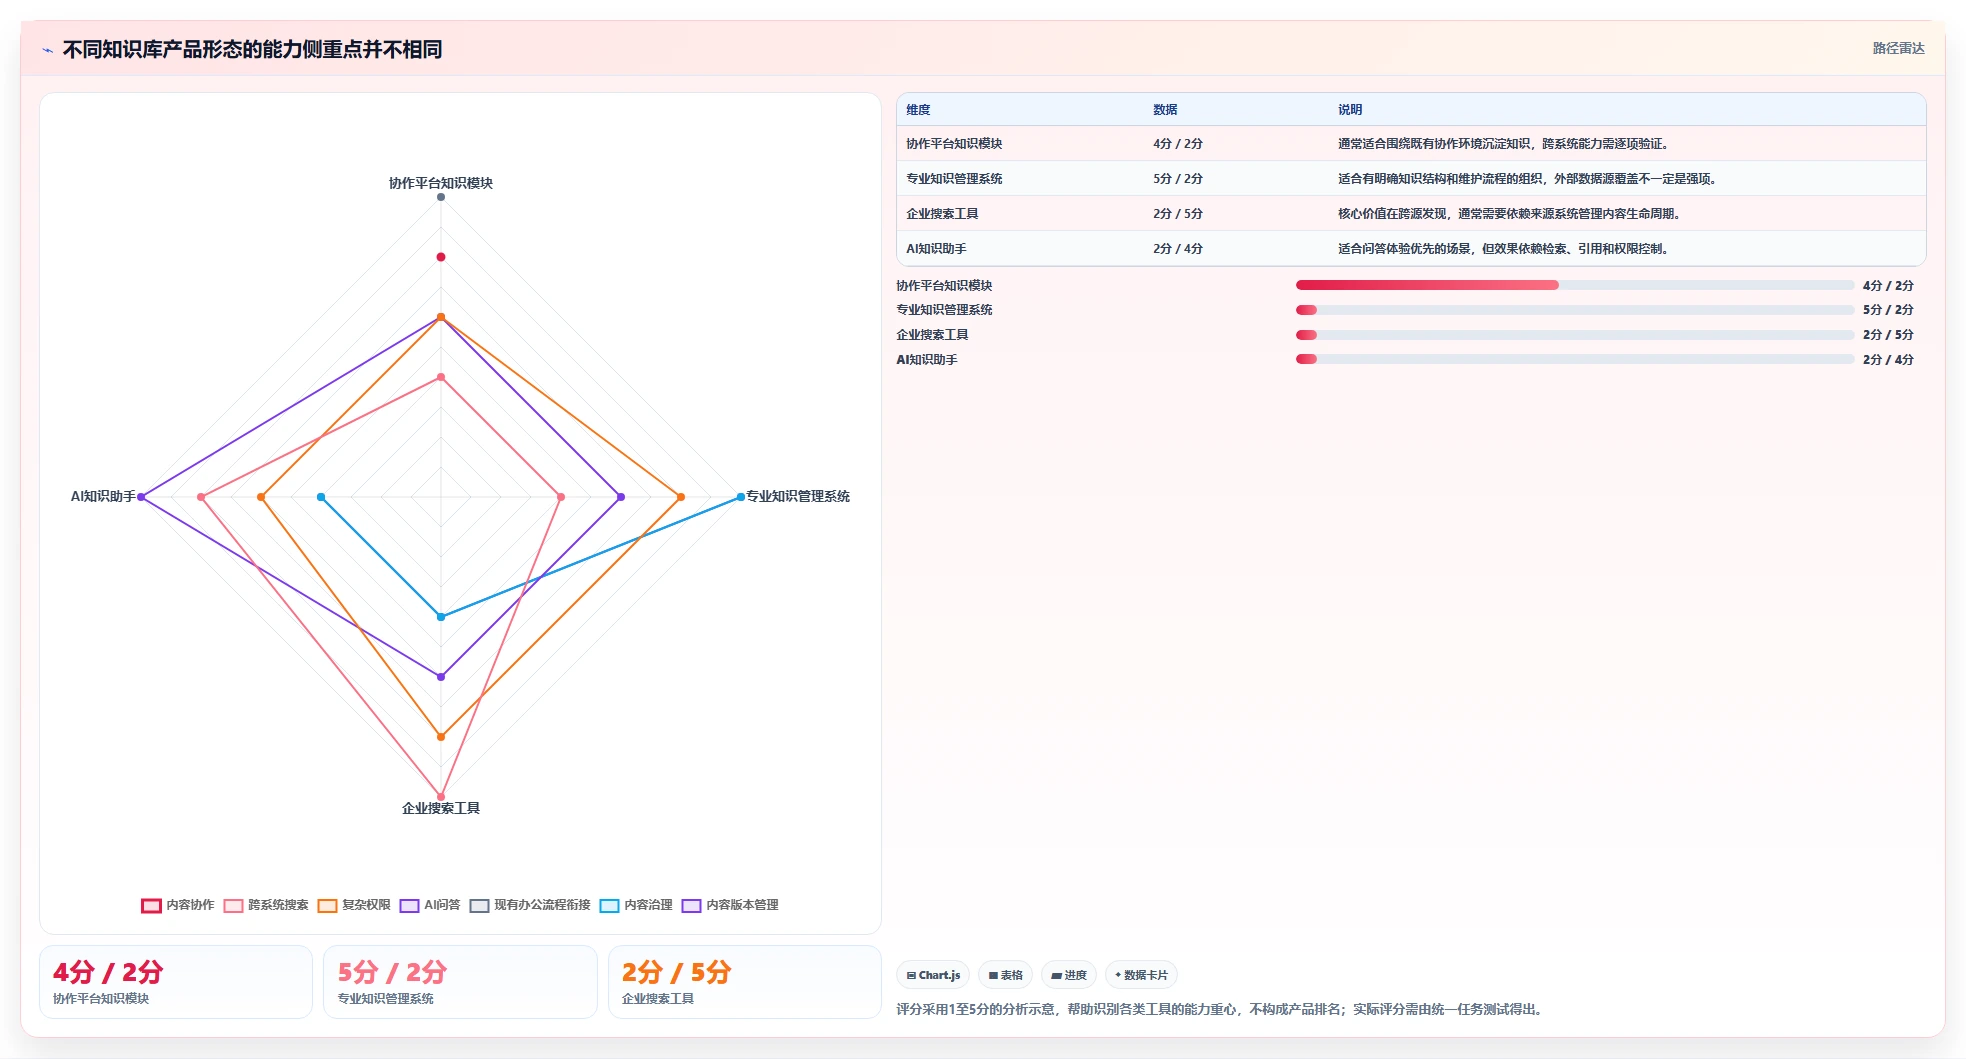Toggle the 跨系统搜索 legend swatch
The width and height of the screenshot is (1966, 1059).
click(x=233, y=905)
